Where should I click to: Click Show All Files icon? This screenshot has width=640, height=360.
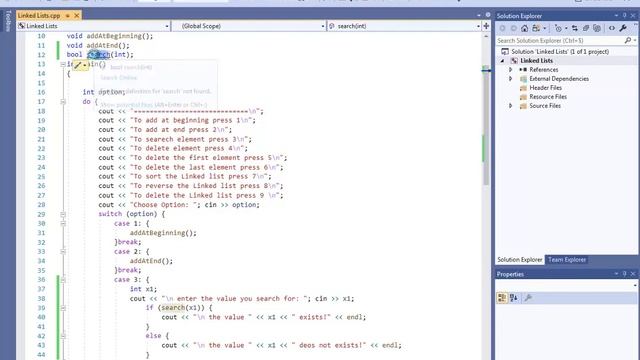point(597,28)
